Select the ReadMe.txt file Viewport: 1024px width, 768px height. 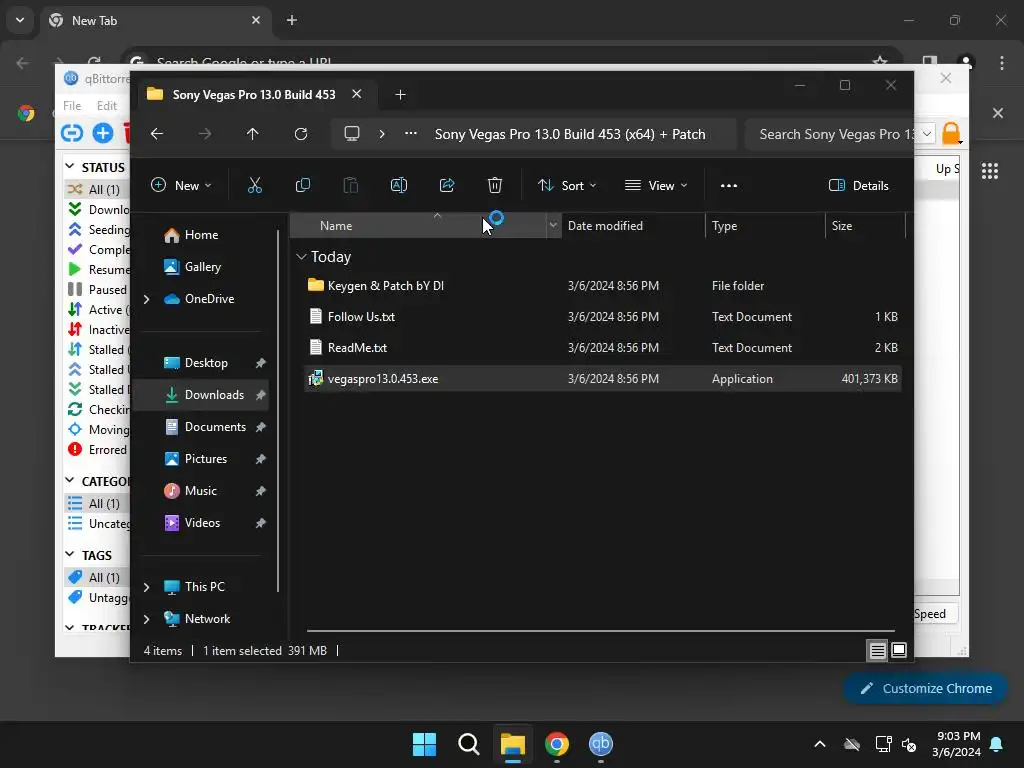click(x=602, y=347)
